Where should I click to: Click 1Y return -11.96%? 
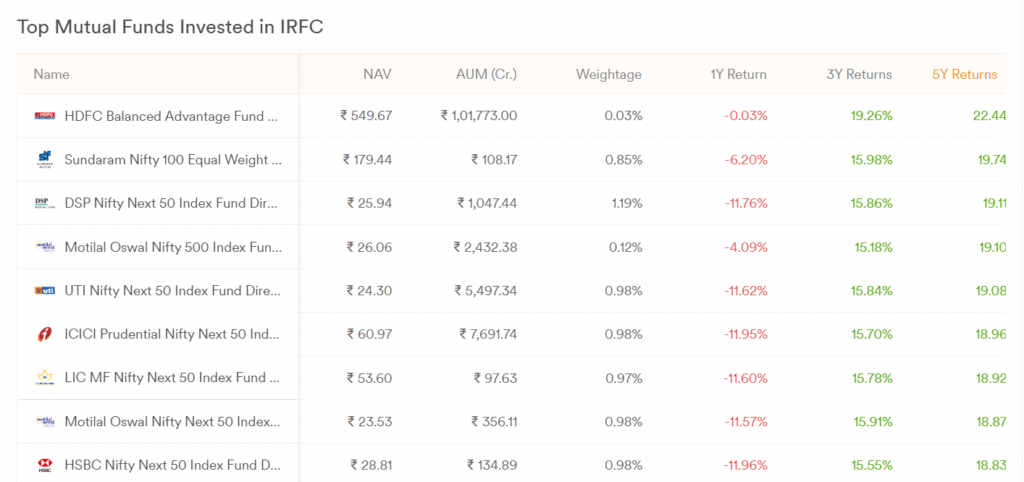tap(745, 466)
